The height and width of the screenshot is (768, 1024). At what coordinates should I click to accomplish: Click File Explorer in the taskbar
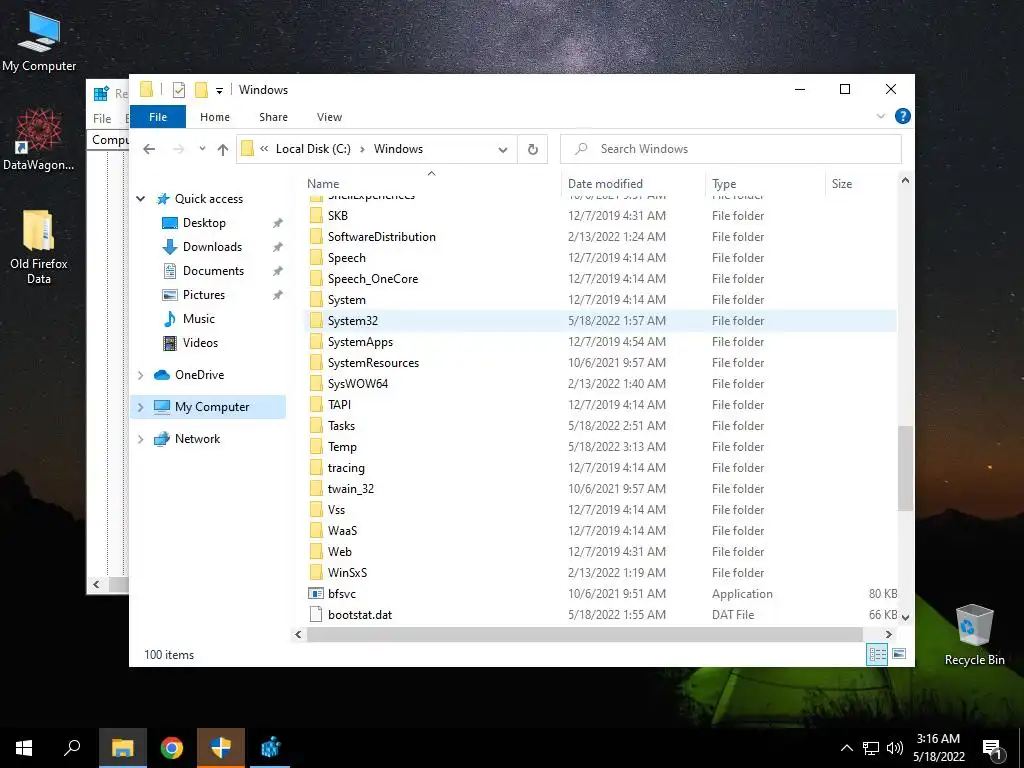point(122,748)
